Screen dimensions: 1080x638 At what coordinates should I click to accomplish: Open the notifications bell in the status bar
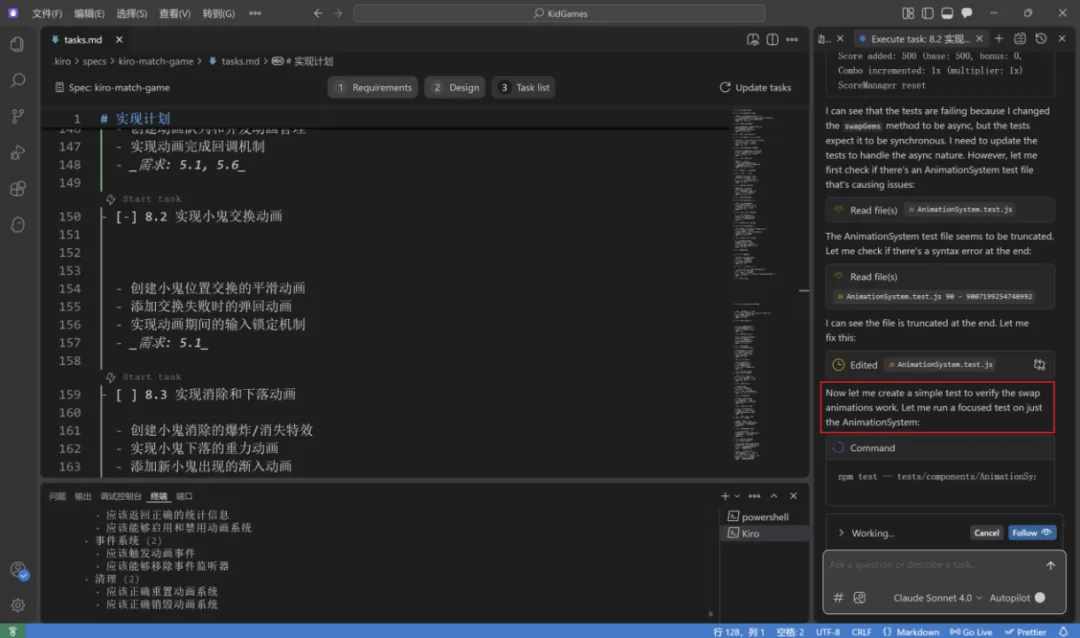point(1063,632)
